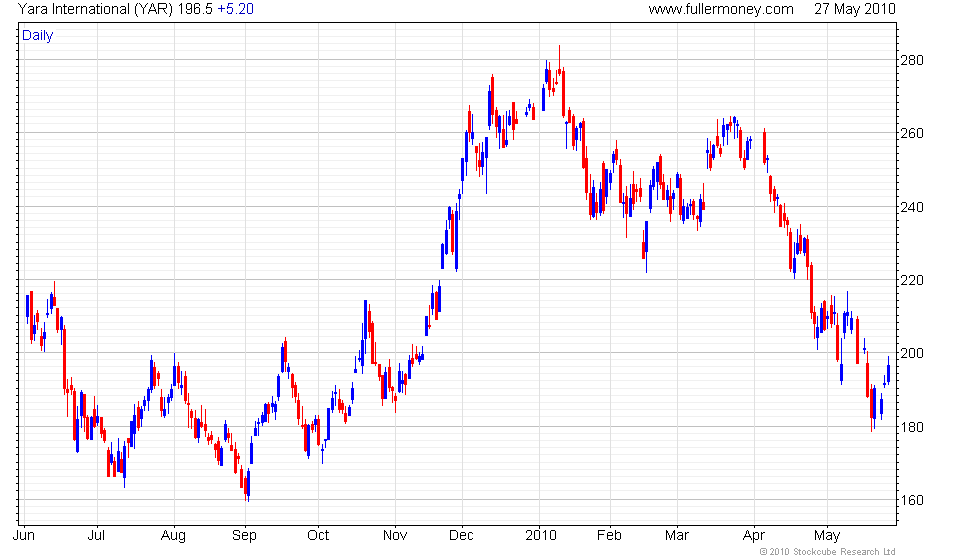Click the Apr month axis label
This screenshot has height=560, width=980.
[754, 536]
